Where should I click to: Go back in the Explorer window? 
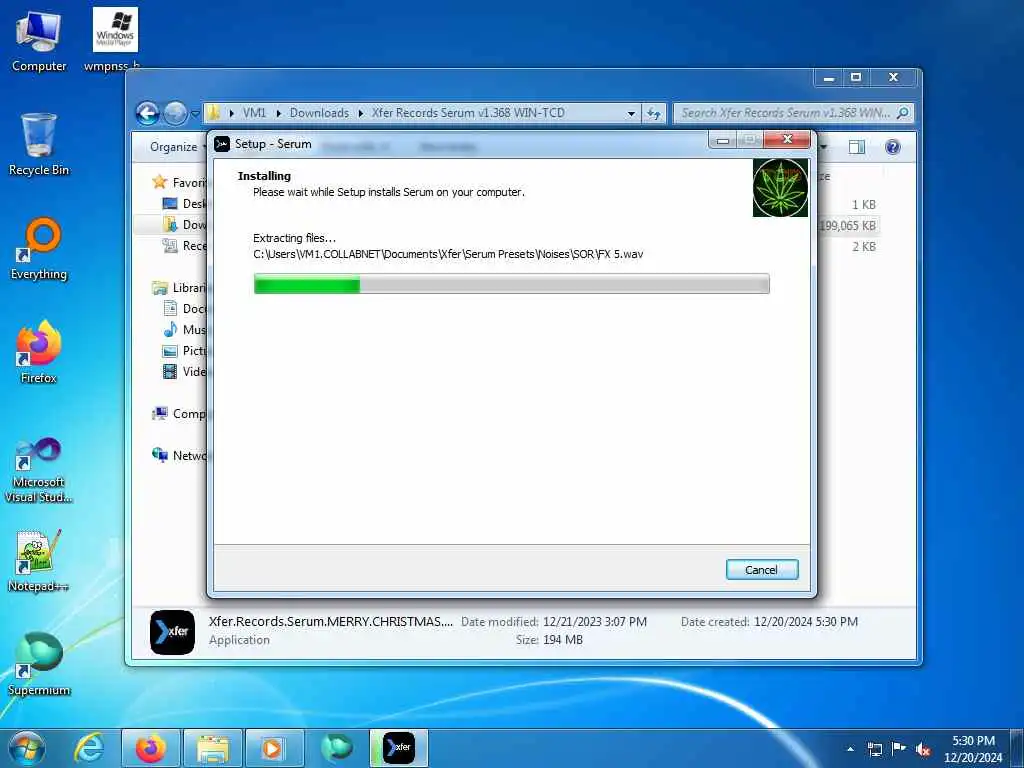148,114
